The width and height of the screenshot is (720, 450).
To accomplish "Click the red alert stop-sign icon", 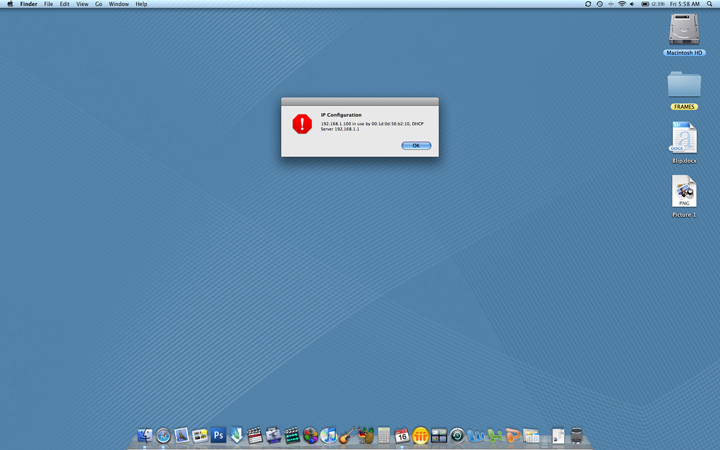I will click(x=302, y=124).
